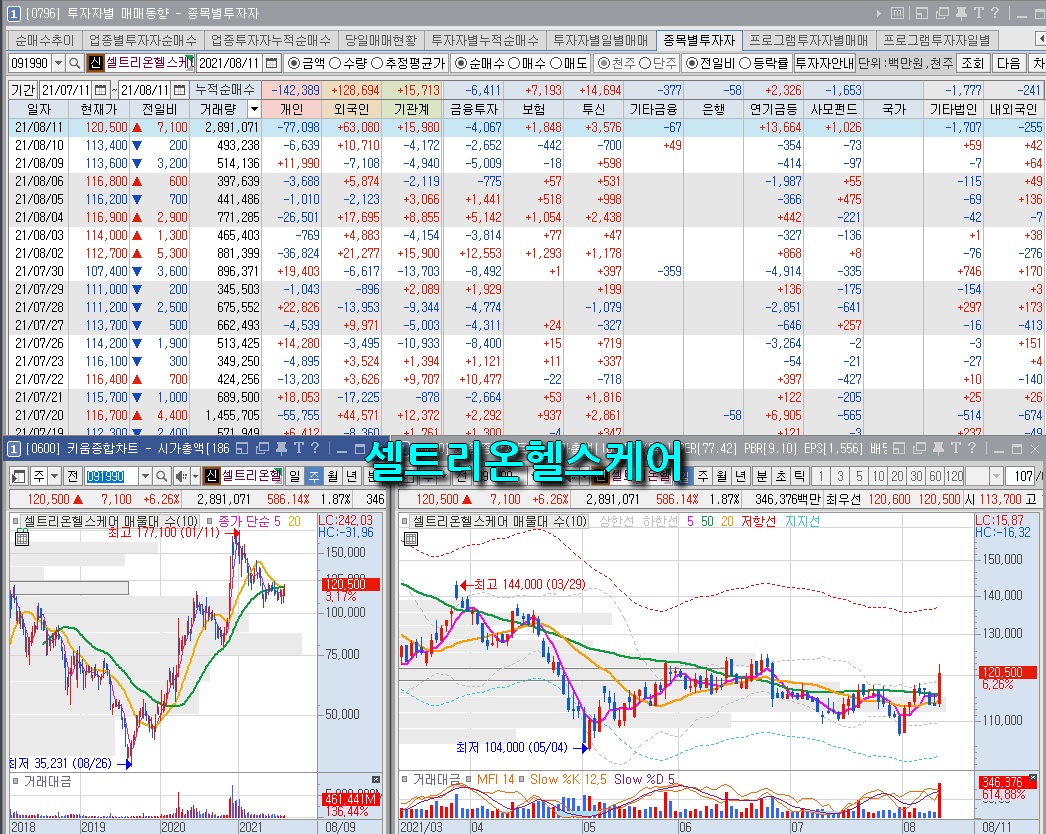Click 기관계 column header
1046x834 pixels.
point(412,109)
